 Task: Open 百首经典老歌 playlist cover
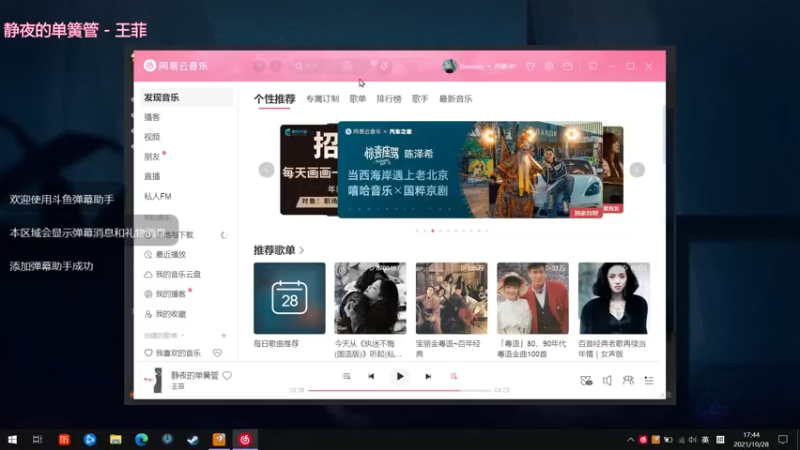coord(614,298)
